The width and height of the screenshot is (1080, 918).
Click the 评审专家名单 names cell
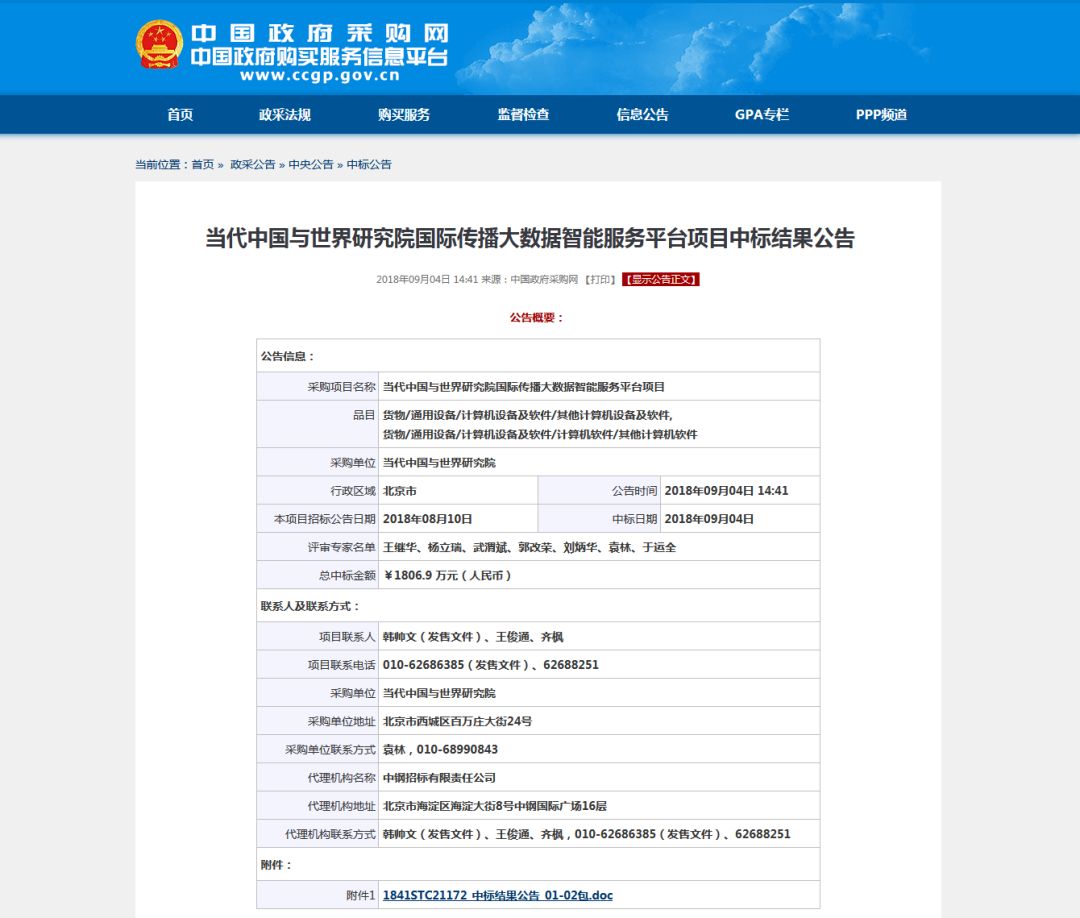[x=599, y=547]
